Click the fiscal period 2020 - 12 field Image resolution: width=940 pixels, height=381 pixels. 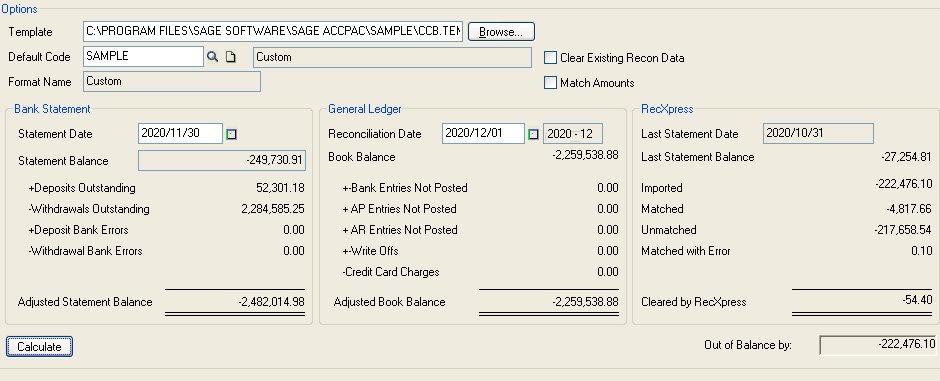(x=573, y=134)
